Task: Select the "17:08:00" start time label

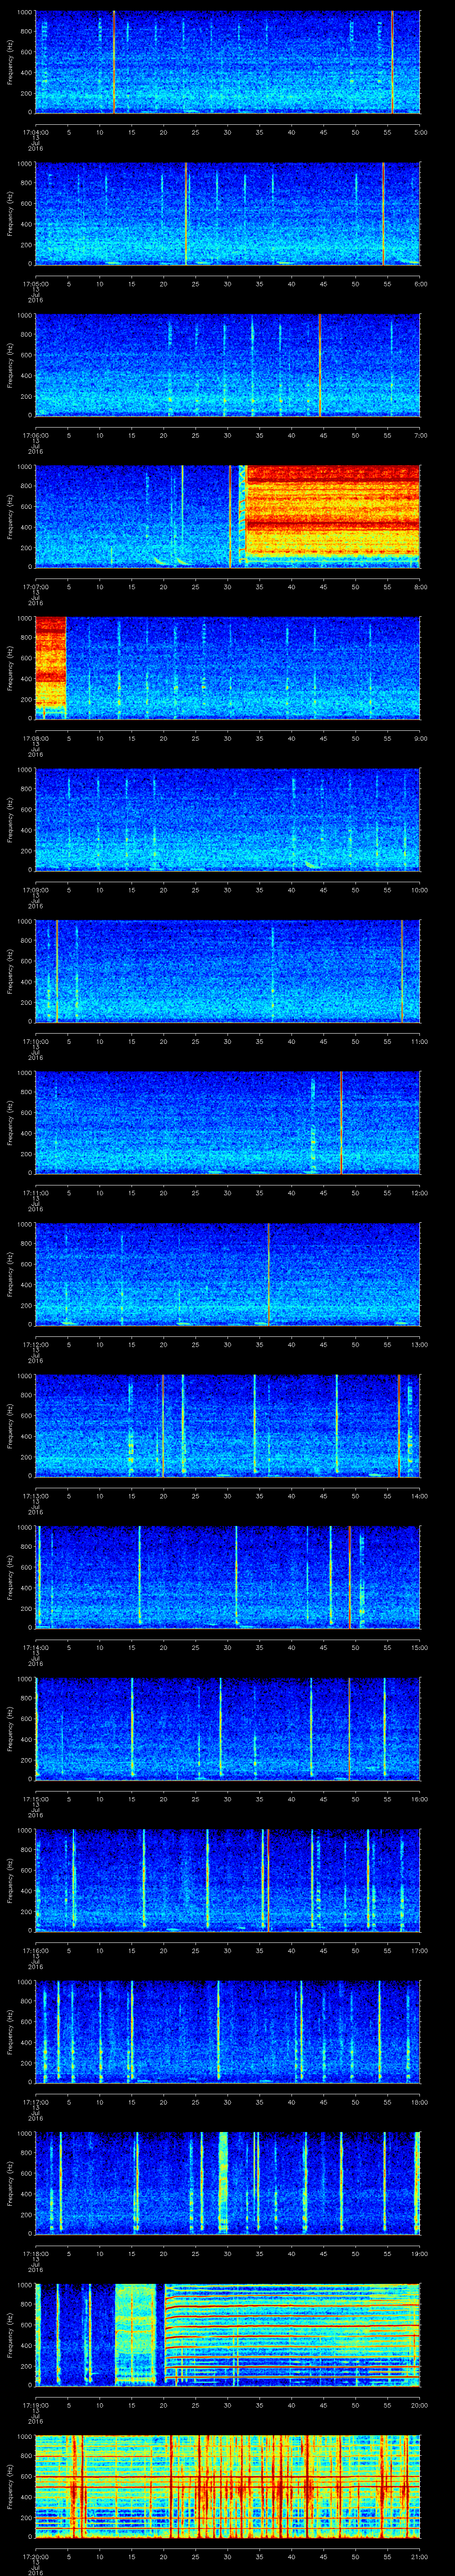Action: point(35,737)
